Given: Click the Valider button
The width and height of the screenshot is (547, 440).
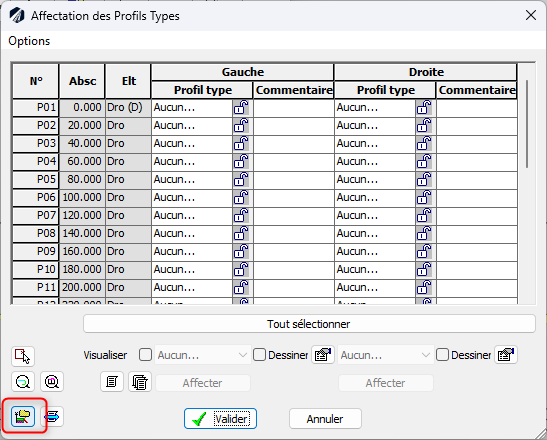Looking at the screenshot, I should tap(220, 419).
